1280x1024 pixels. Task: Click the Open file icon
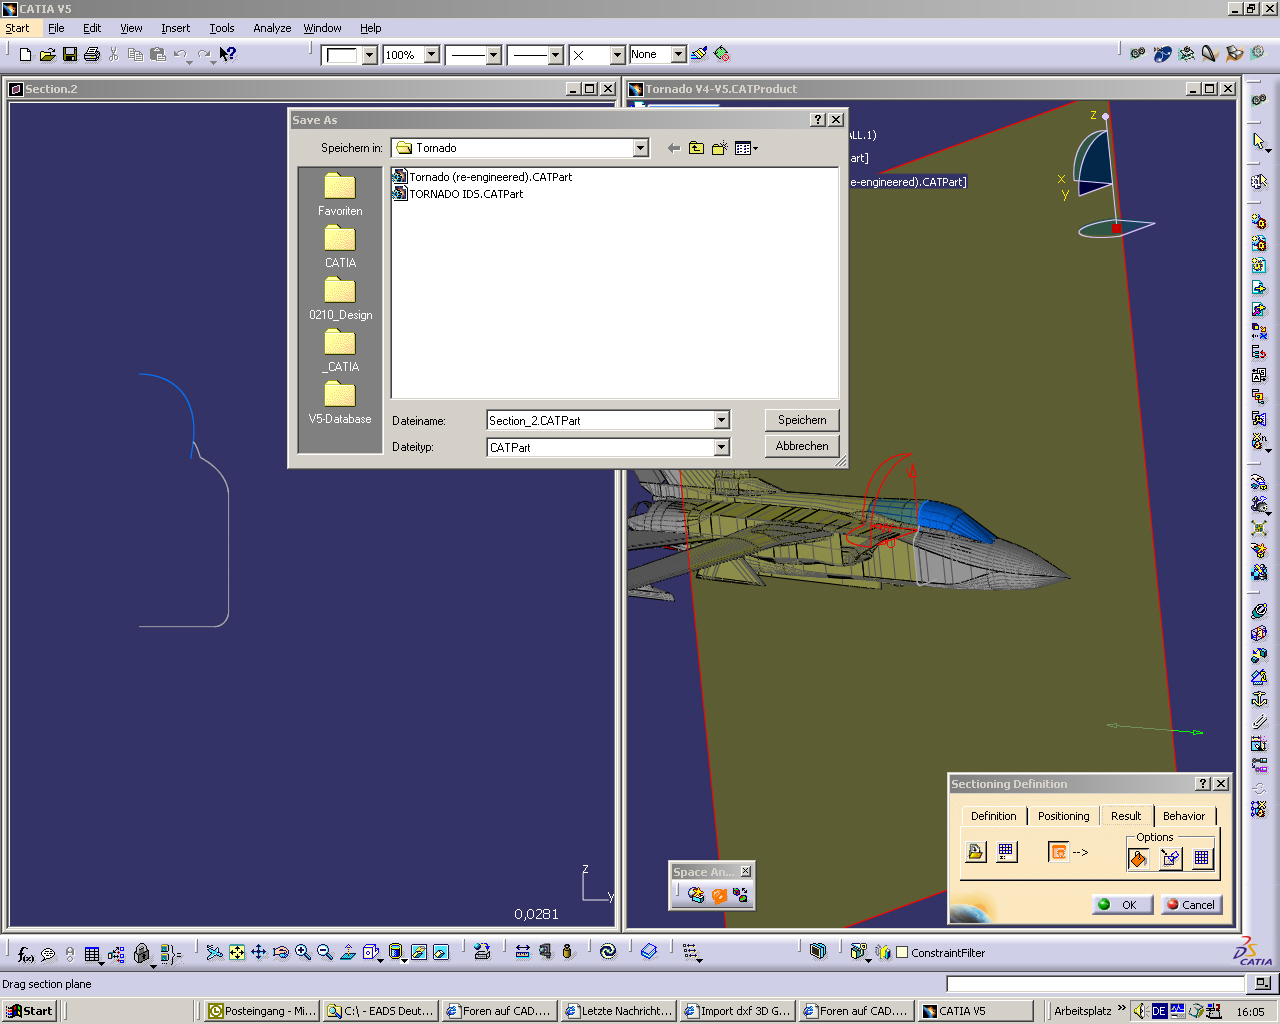pos(47,54)
